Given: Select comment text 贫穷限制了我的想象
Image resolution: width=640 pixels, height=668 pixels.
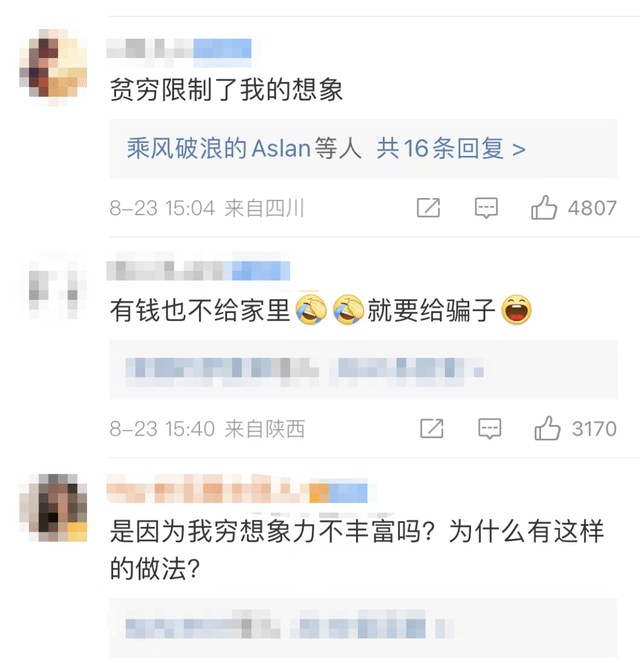Looking at the screenshot, I should pyautogui.click(x=226, y=90).
